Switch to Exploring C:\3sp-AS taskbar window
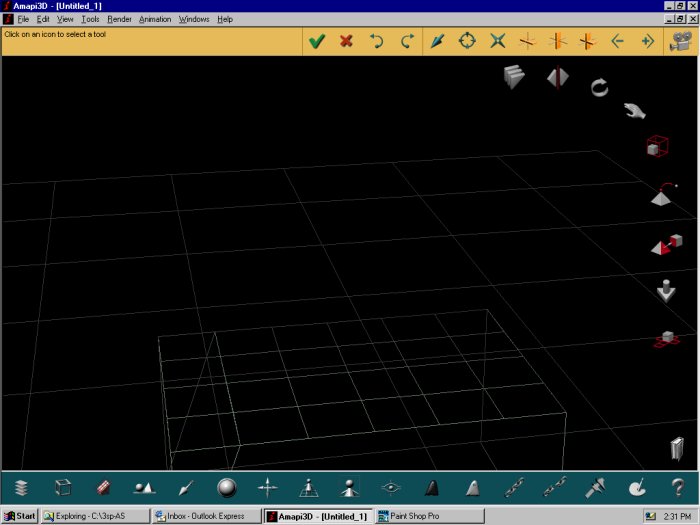Image resolution: width=700 pixels, height=525 pixels. [96, 516]
